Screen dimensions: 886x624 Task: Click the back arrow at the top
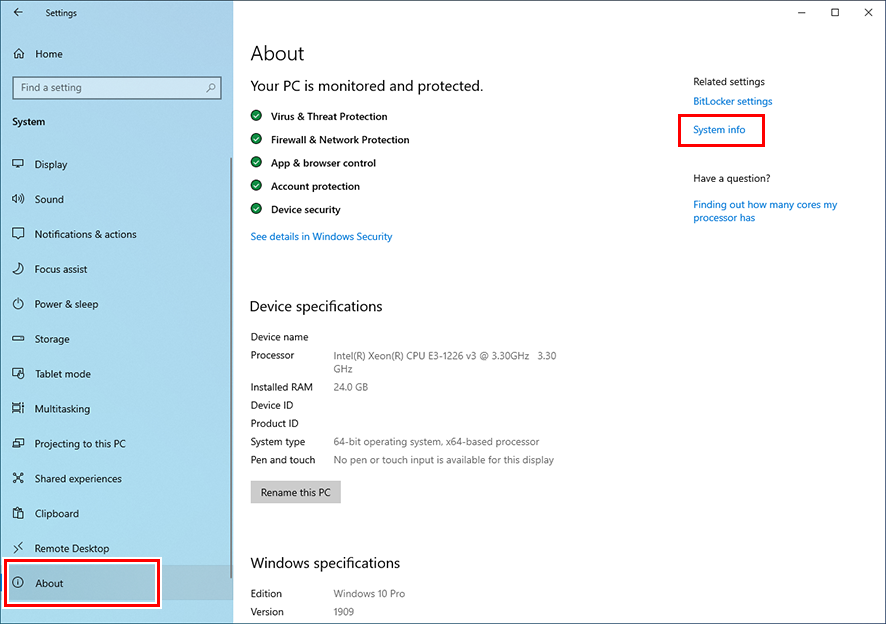(x=16, y=12)
